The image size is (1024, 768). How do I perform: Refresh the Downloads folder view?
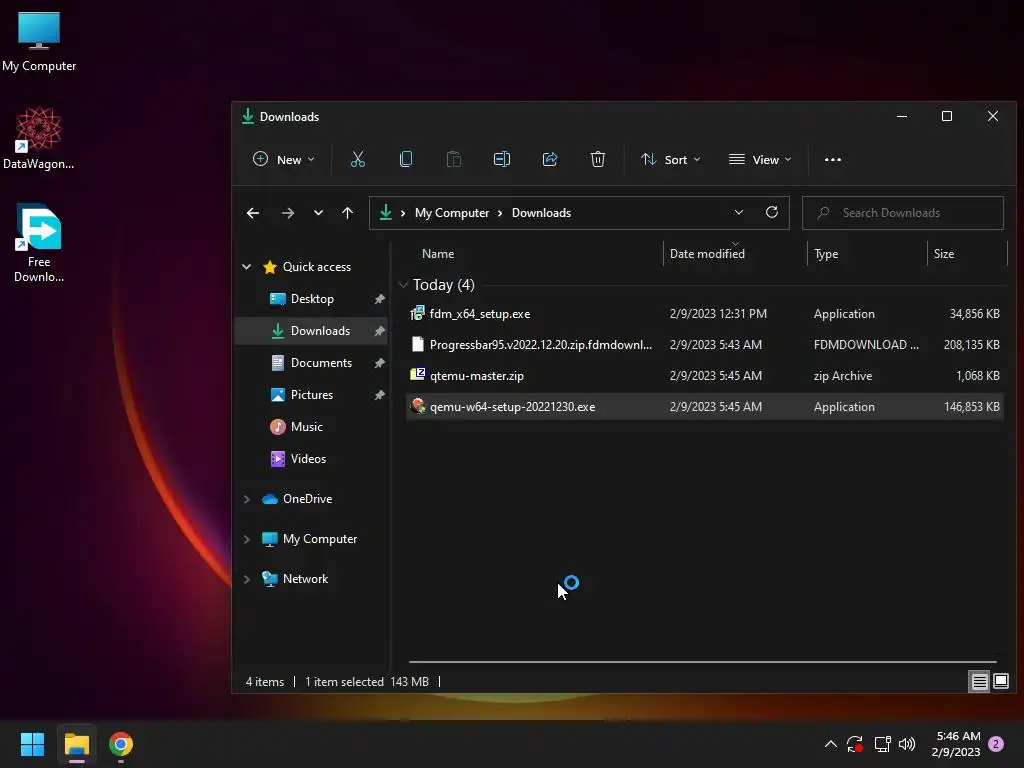pyautogui.click(x=772, y=212)
